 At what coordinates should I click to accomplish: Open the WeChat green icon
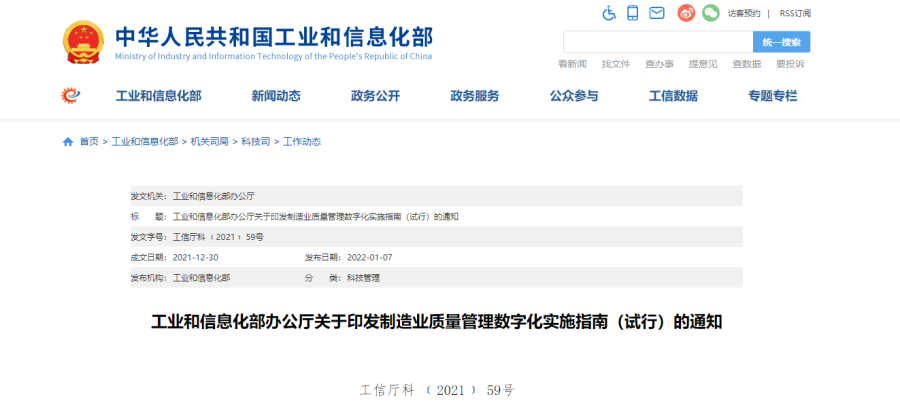pyautogui.click(x=710, y=13)
